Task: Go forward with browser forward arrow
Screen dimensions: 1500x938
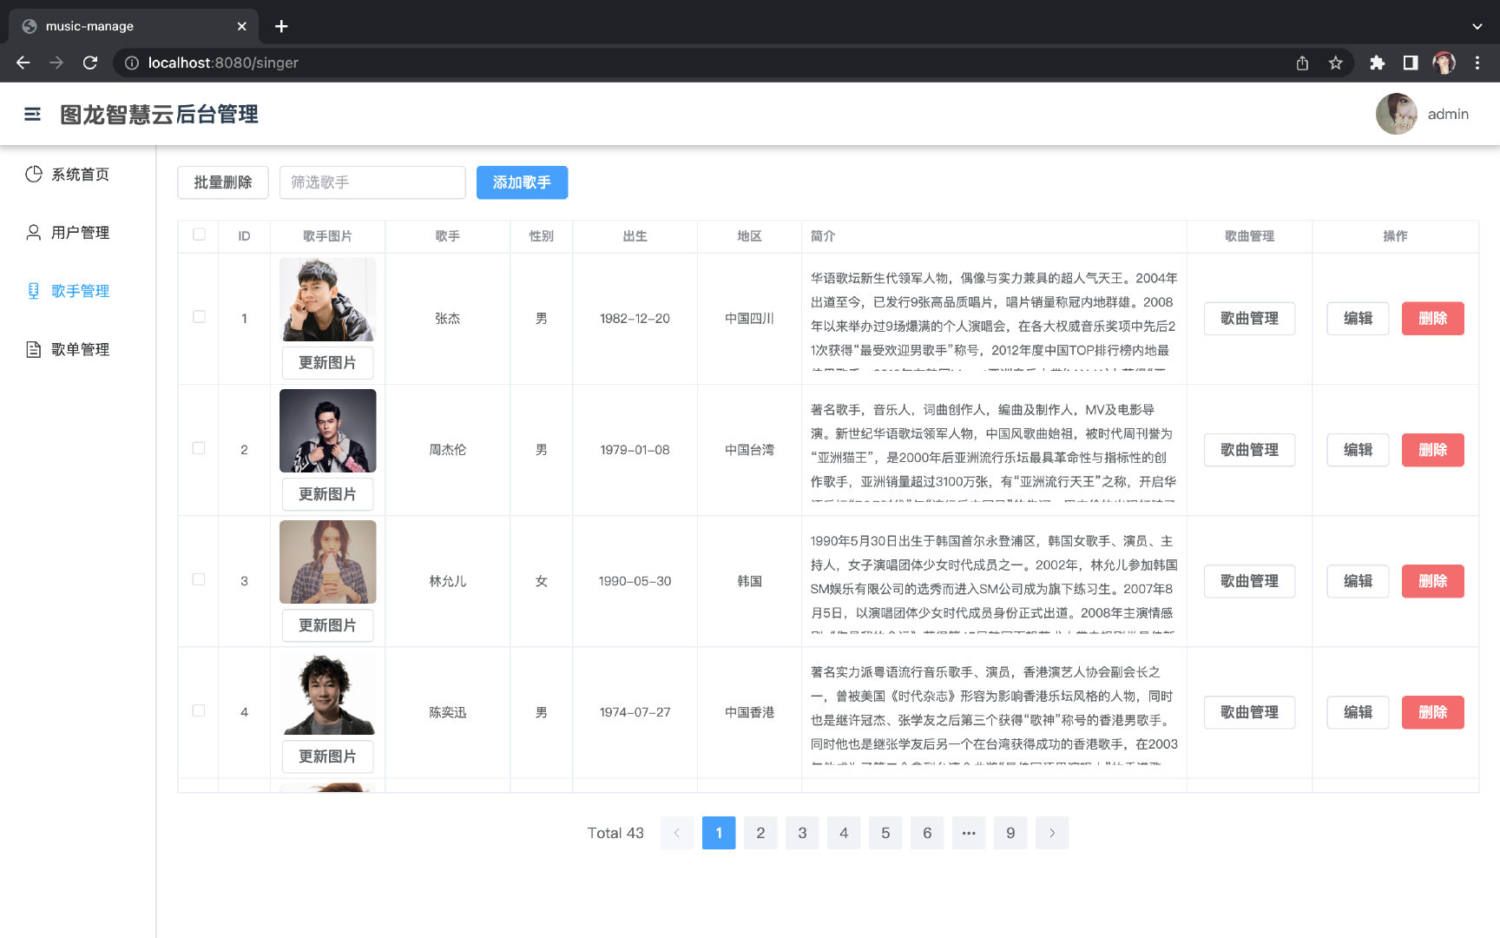Action: point(56,63)
